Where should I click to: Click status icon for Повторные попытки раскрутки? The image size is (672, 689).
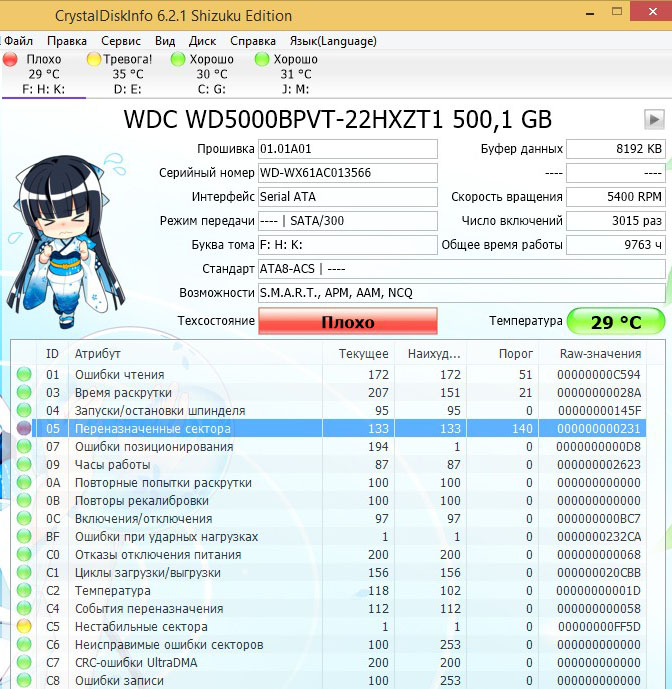pyautogui.click(x=24, y=482)
